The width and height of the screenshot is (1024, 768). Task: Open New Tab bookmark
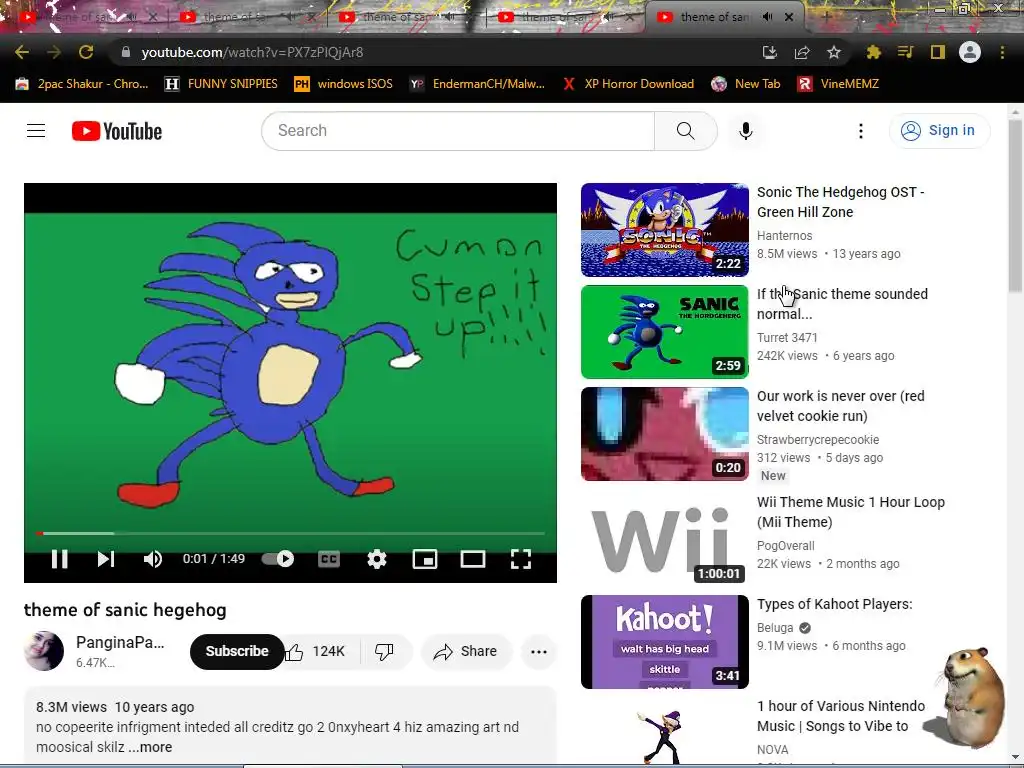[746, 84]
